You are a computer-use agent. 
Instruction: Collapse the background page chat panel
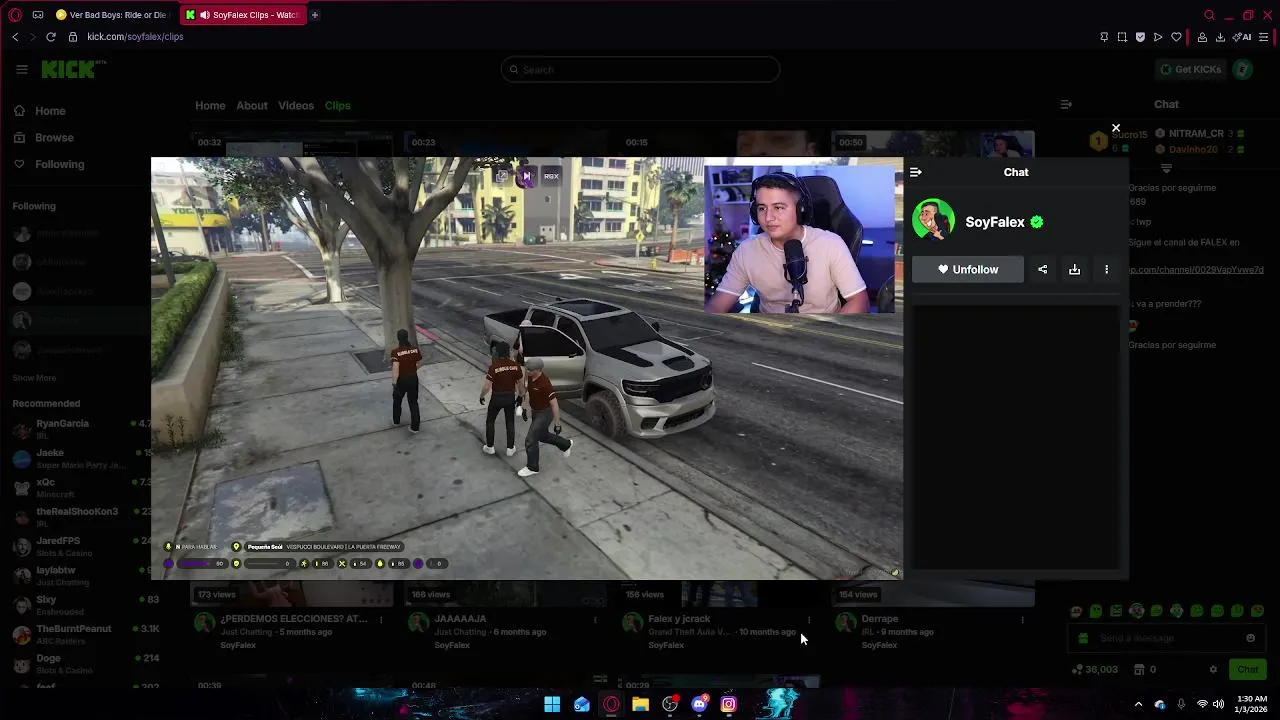[x=1066, y=104]
